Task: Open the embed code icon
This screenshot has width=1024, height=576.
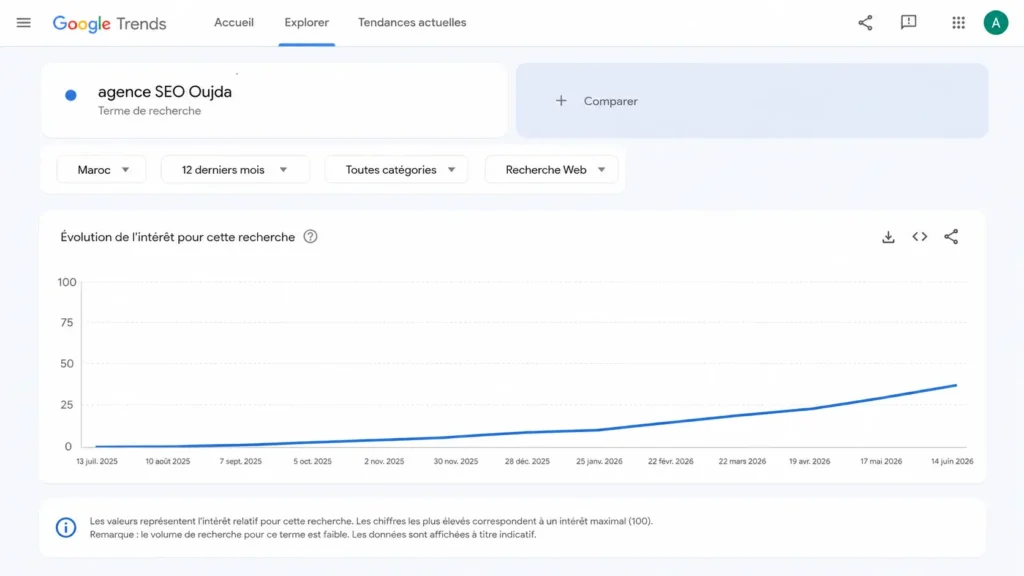Action: coord(920,236)
